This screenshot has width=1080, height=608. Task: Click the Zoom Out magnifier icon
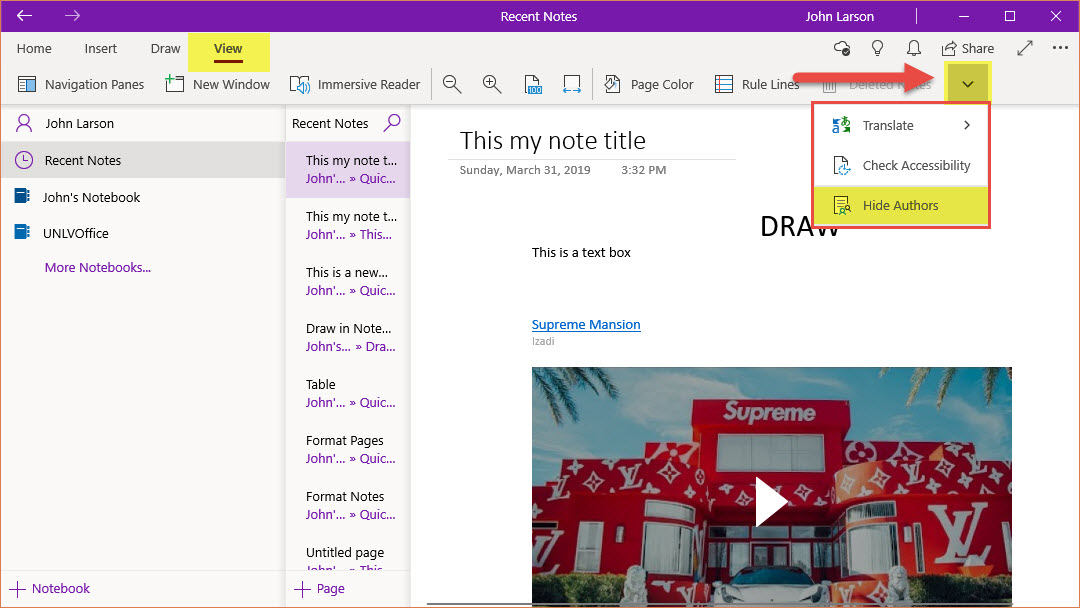click(x=452, y=85)
